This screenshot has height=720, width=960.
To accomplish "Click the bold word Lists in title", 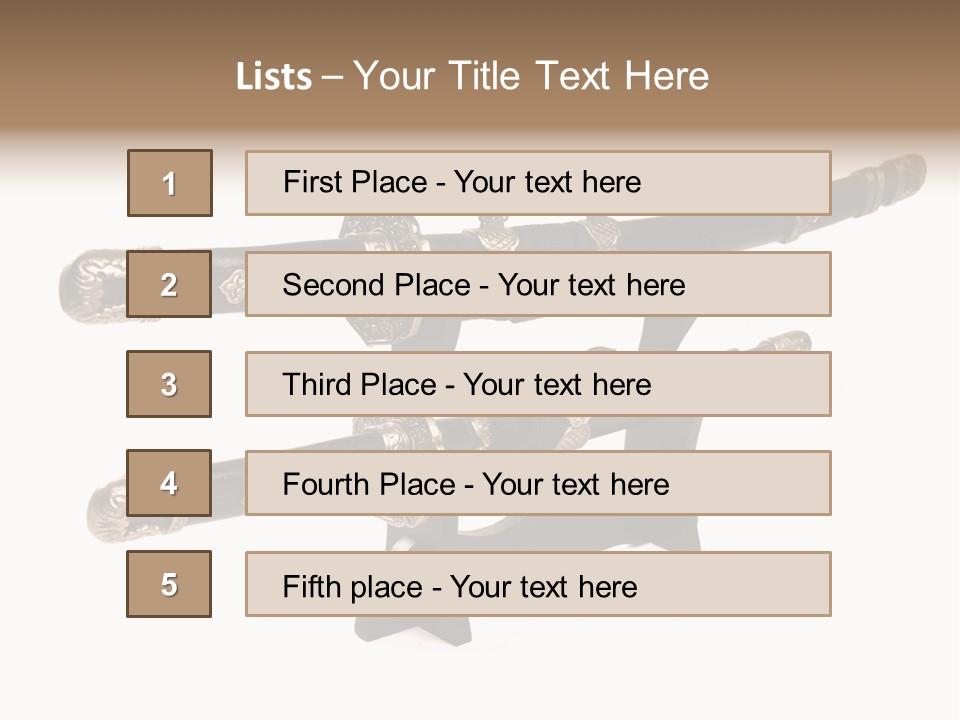I will [x=274, y=77].
